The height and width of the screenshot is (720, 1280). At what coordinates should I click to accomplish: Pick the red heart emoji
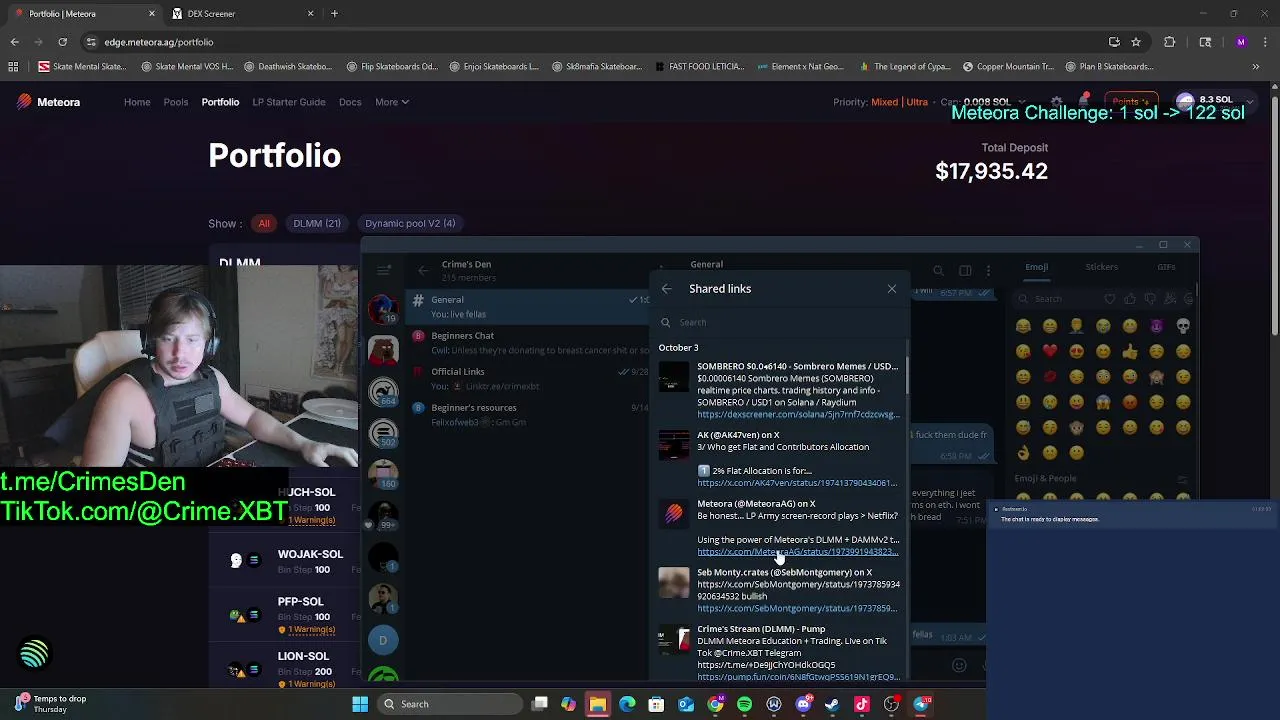(1049, 351)
